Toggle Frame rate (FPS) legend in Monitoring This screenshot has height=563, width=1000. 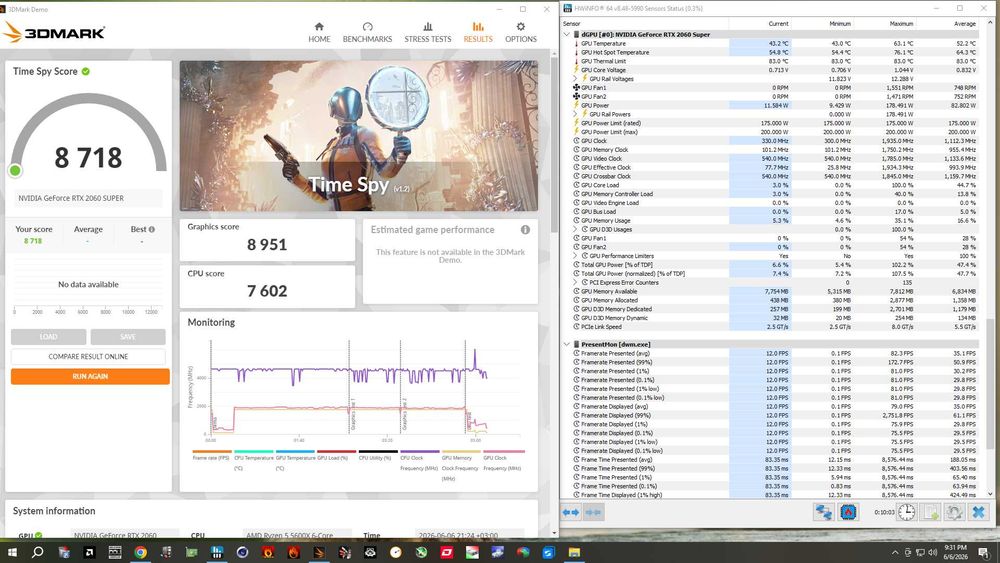[211, 455]
